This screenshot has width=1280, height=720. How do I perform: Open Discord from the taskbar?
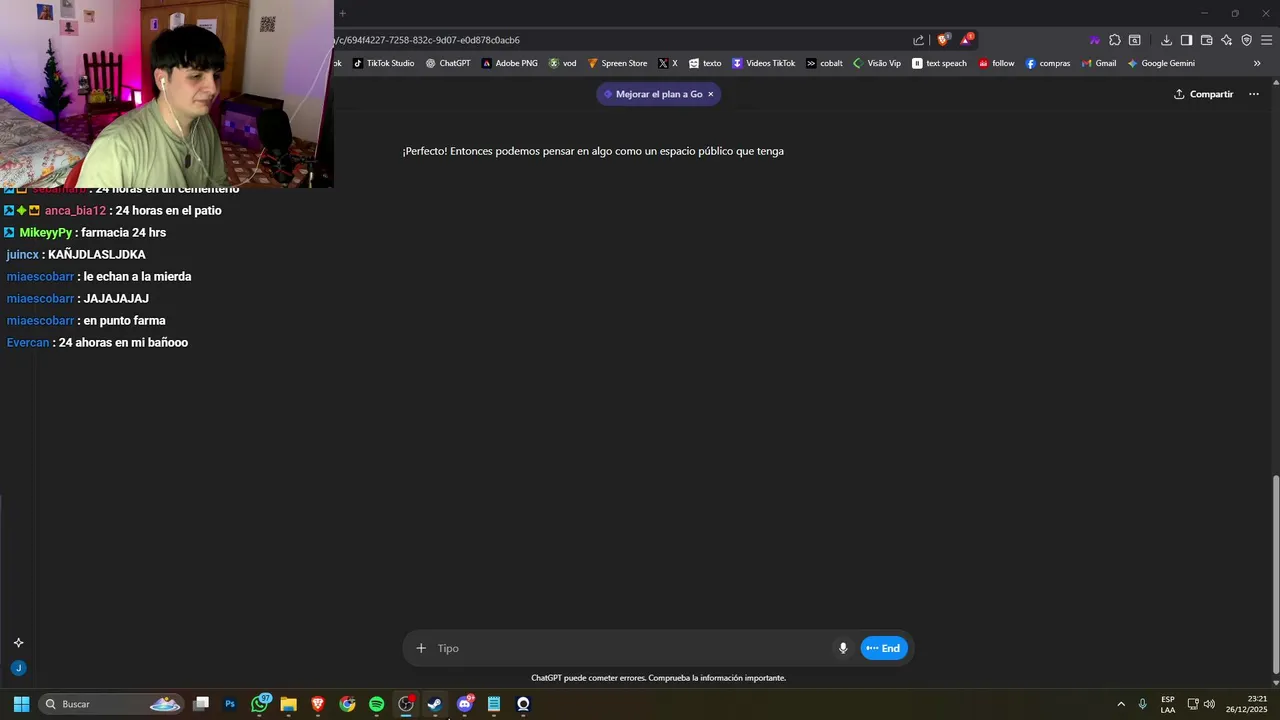pos(465,704)
